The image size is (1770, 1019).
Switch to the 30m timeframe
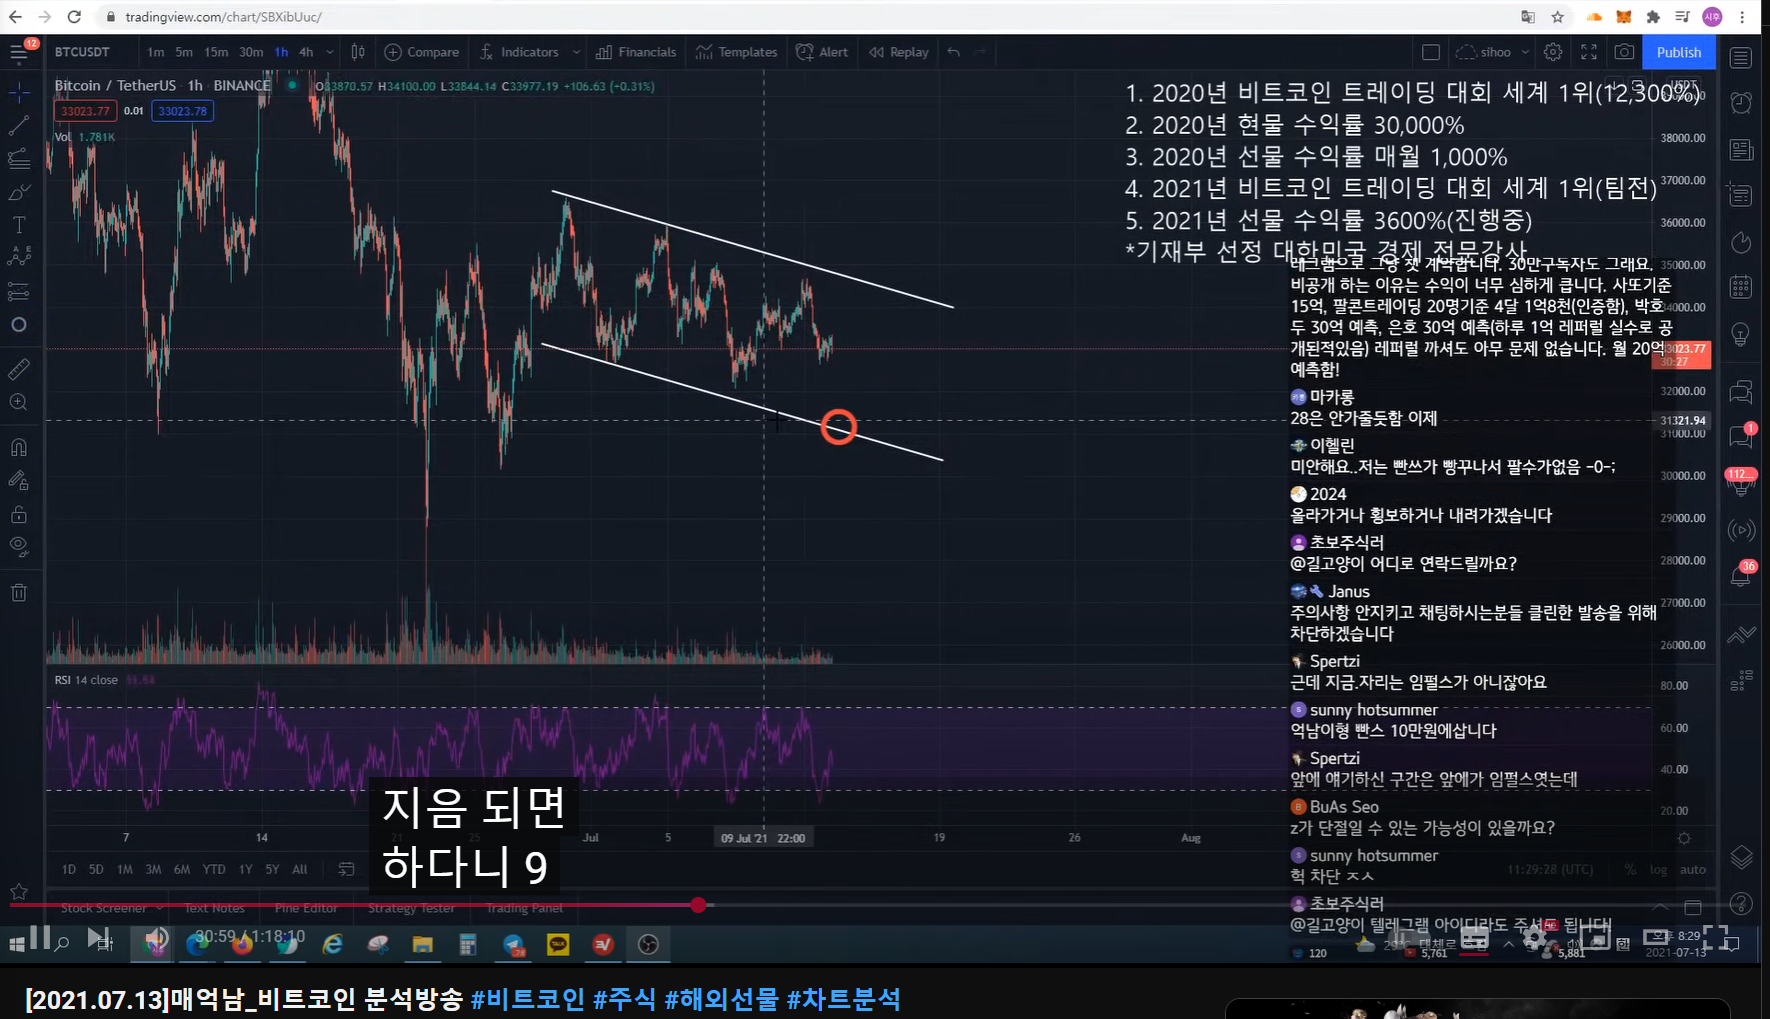[x=251, y=52]
